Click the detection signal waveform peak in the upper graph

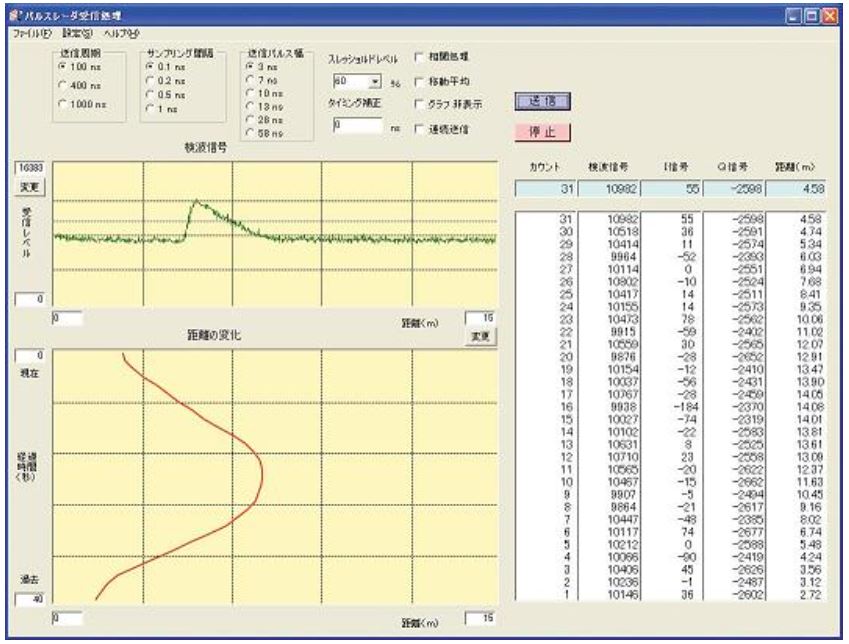click(x=196, y=202)
